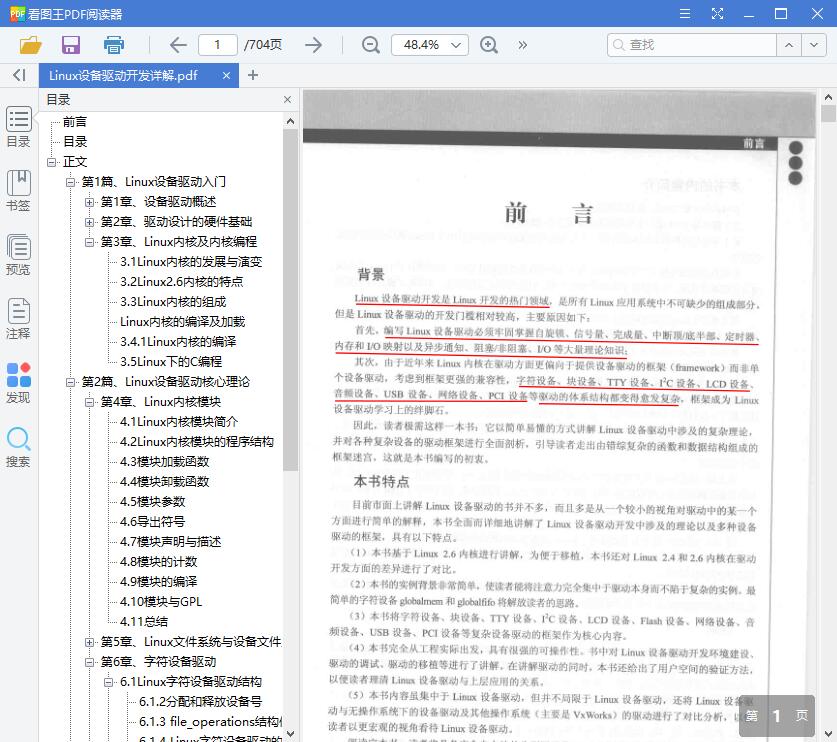Open section 4.6导出符号
The height and width of the screenshot is (742, 837).
[x=153, y=522]
